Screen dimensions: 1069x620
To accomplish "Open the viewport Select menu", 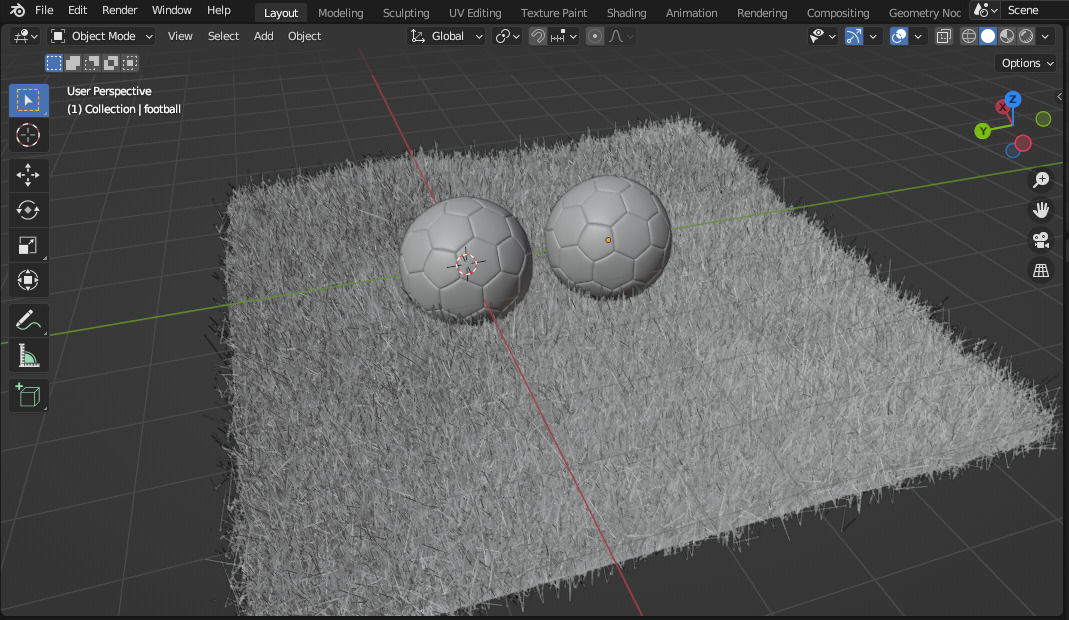I will tap(223, 36).
